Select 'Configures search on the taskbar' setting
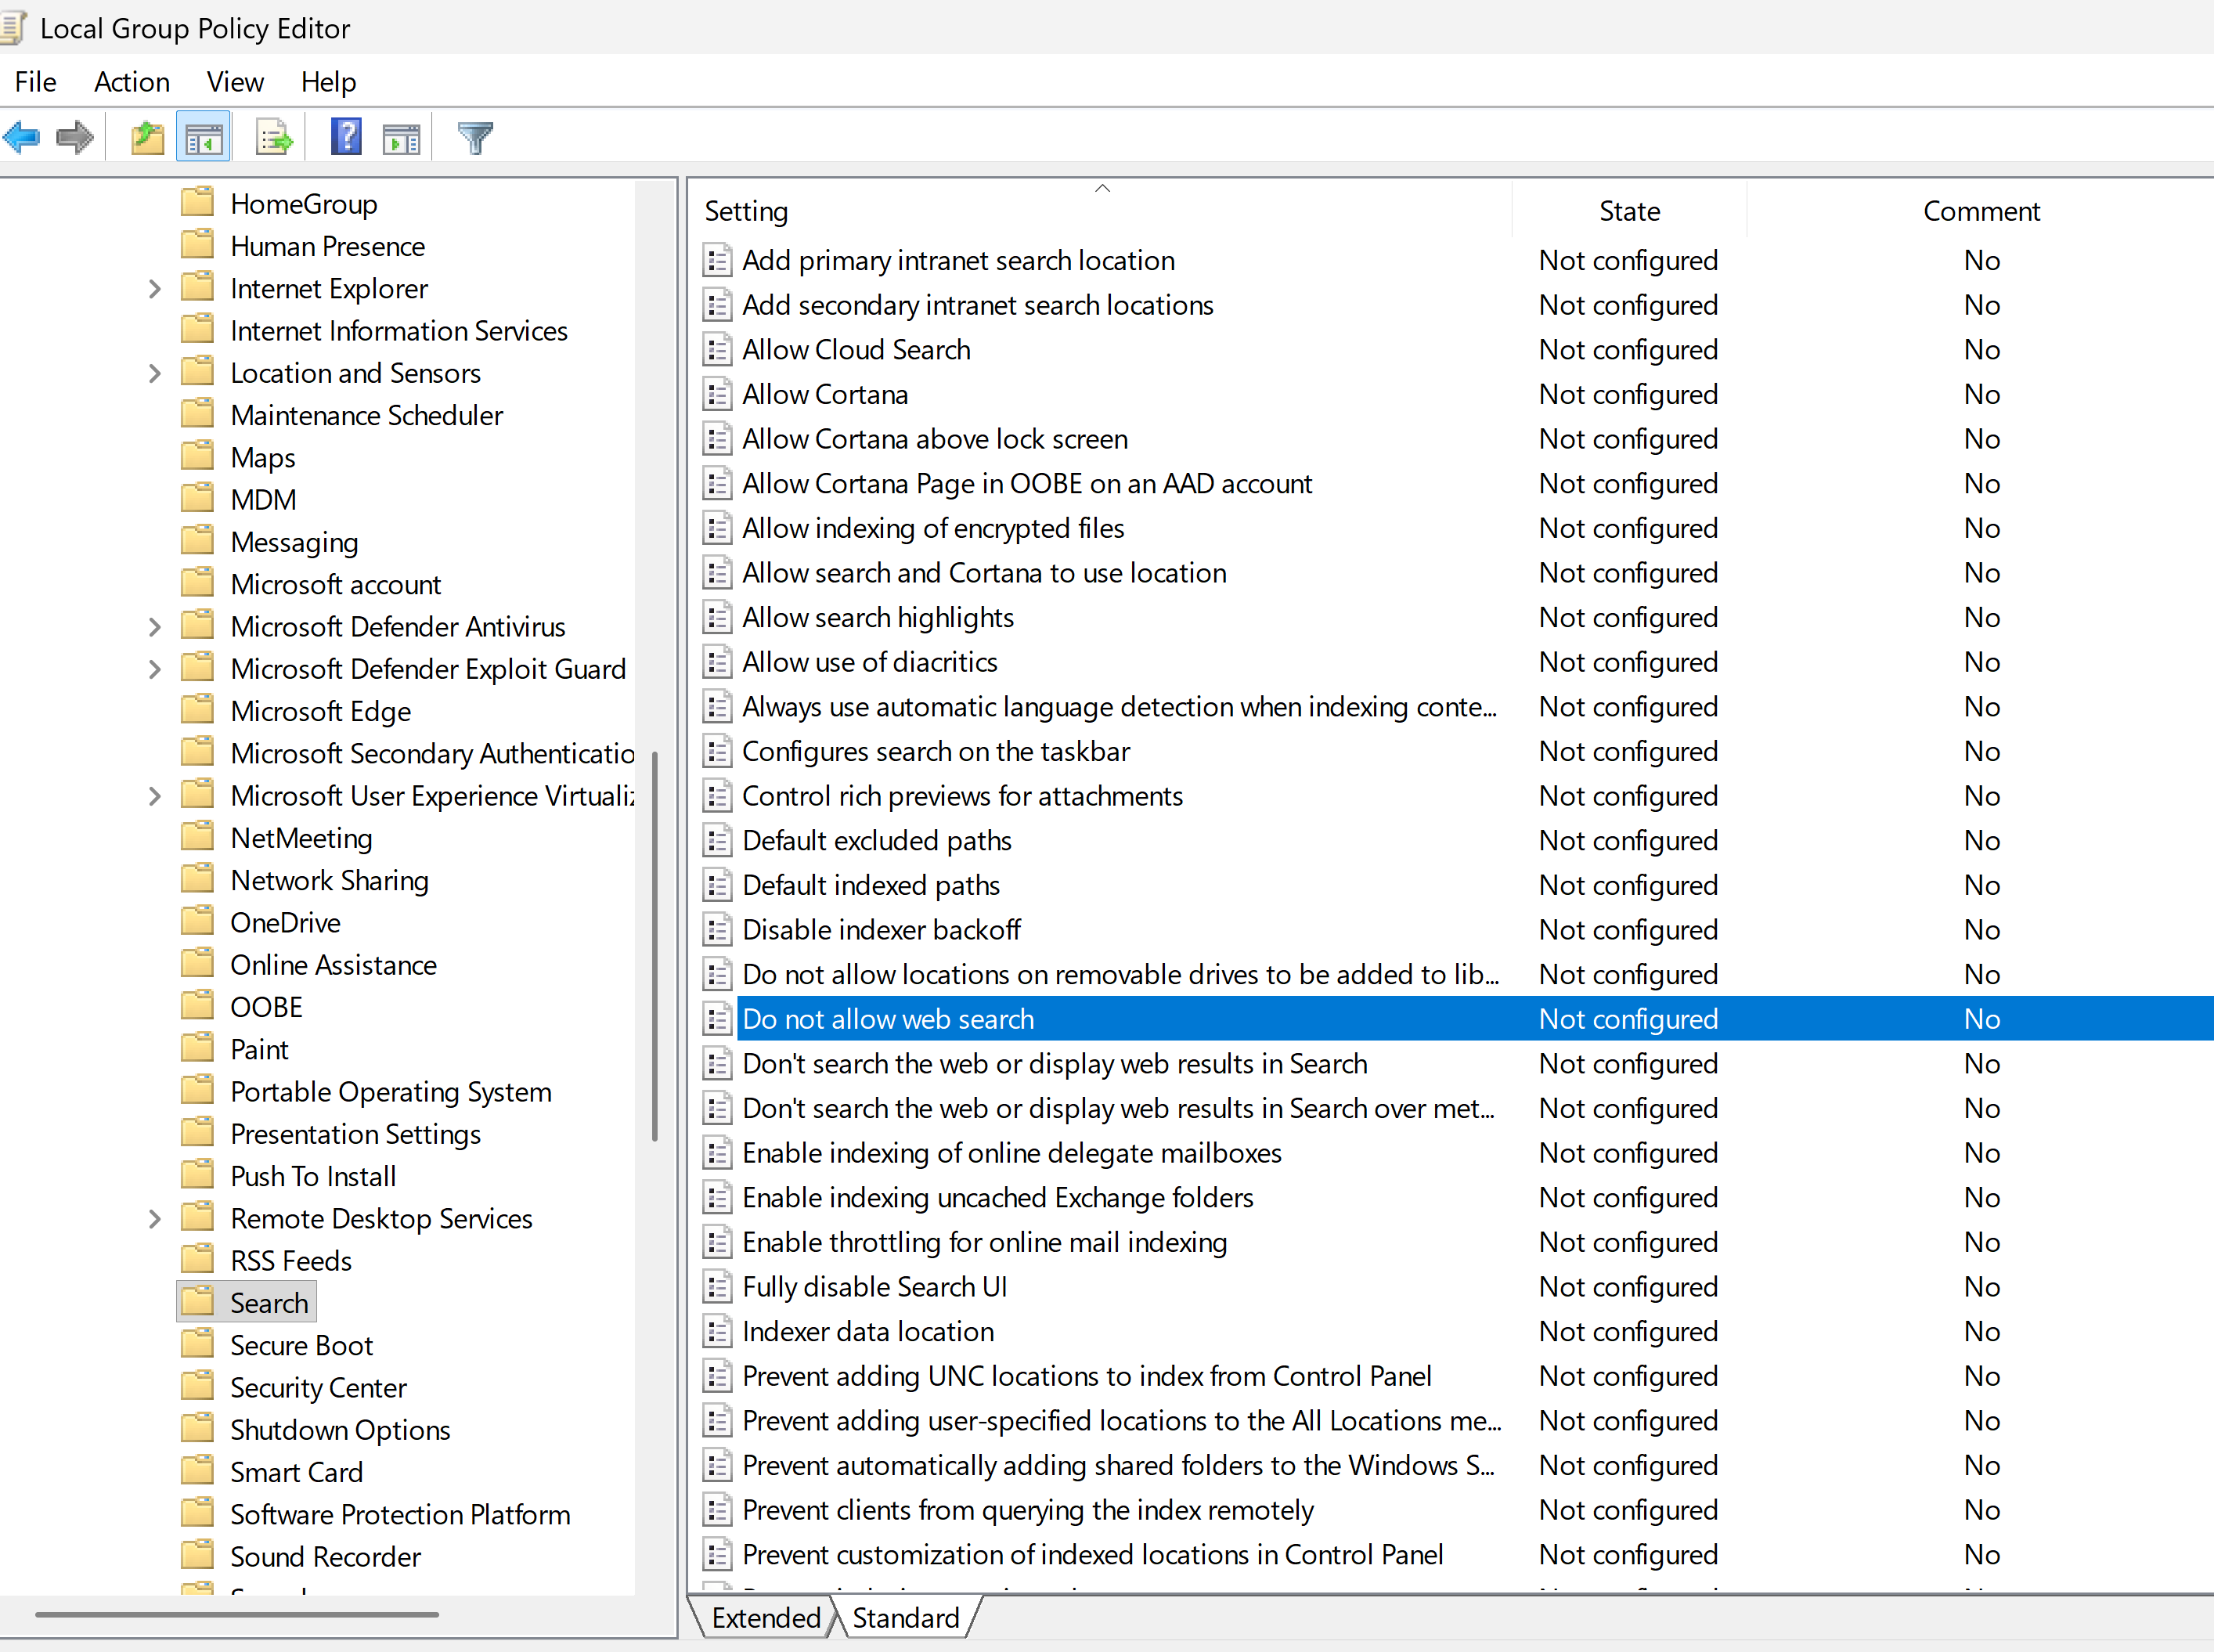 point(935,751)
